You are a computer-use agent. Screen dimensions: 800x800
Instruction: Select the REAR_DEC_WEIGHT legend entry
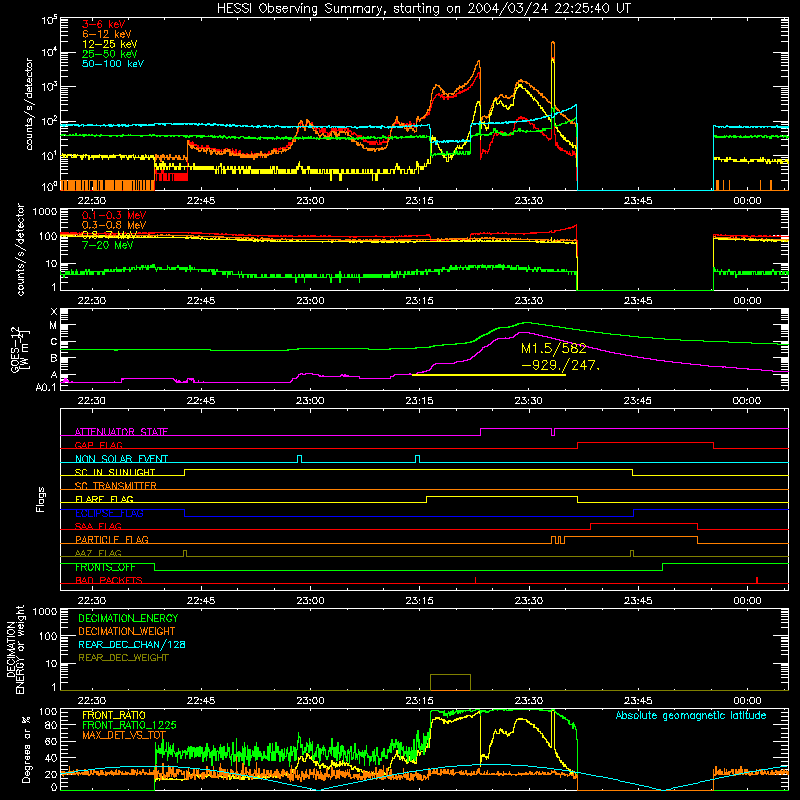click(123, 658)
